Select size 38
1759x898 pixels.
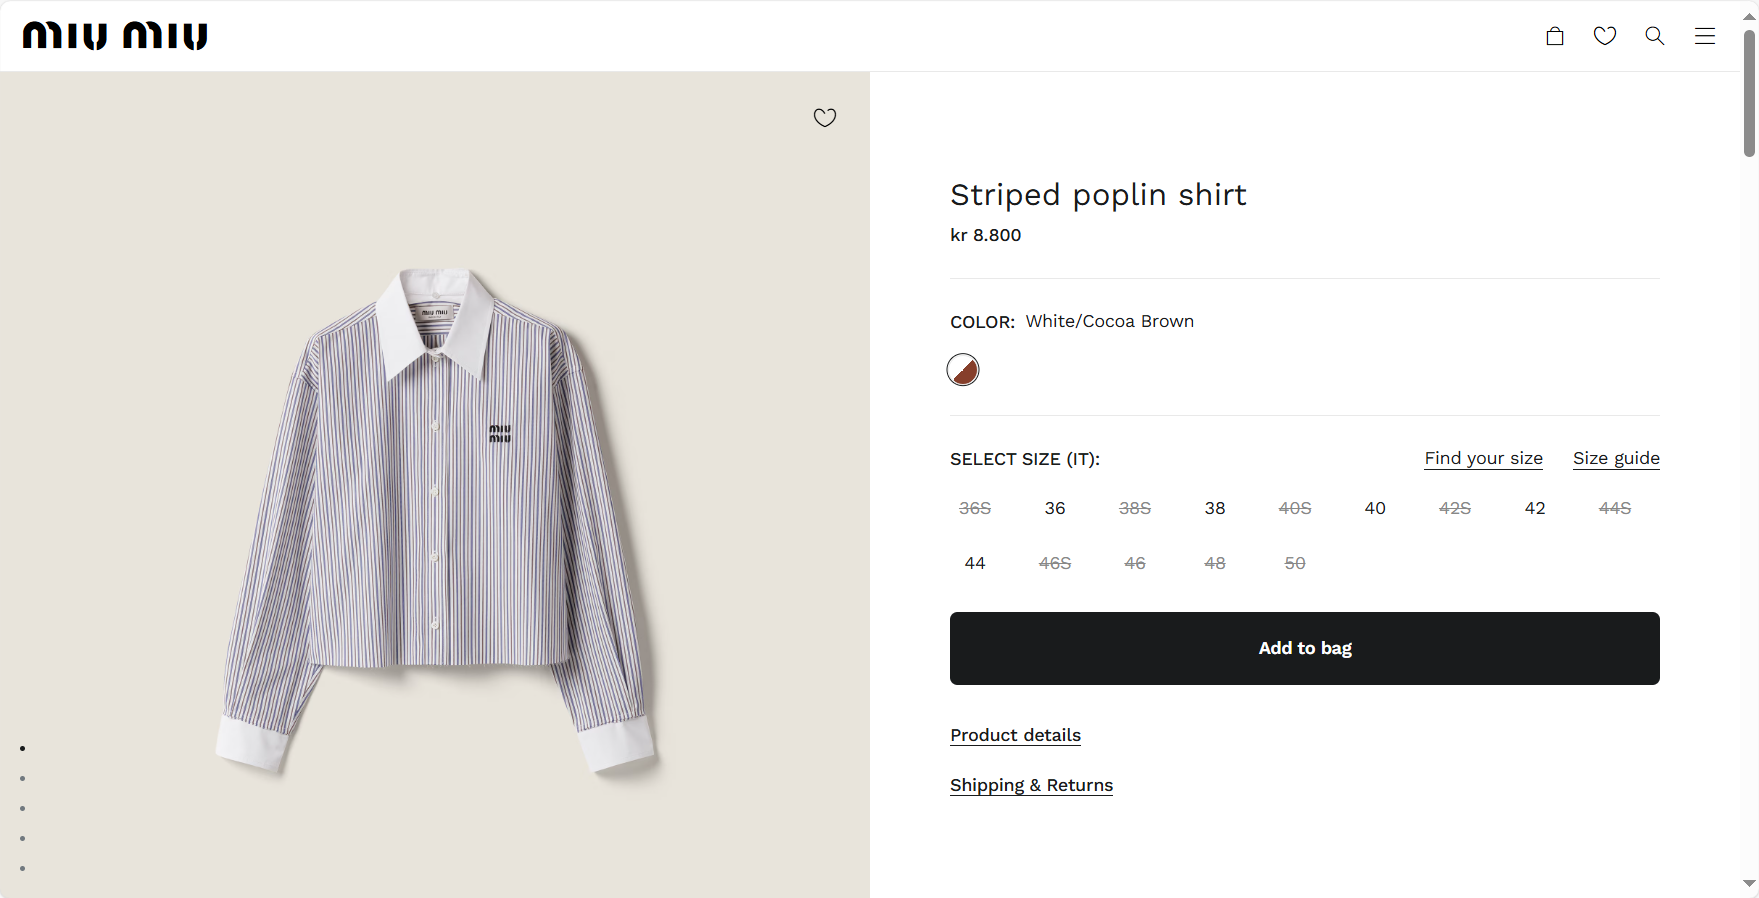[x=1215, y=508]
